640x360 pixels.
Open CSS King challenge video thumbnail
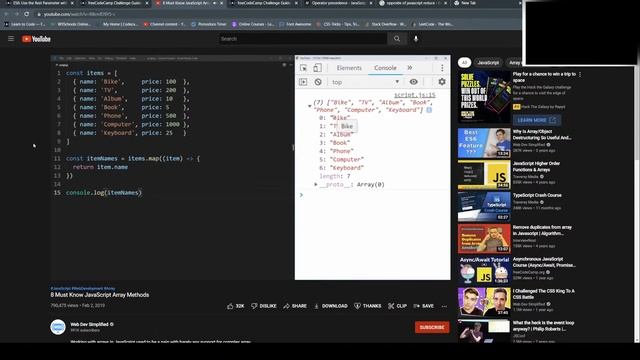[484, 302]
